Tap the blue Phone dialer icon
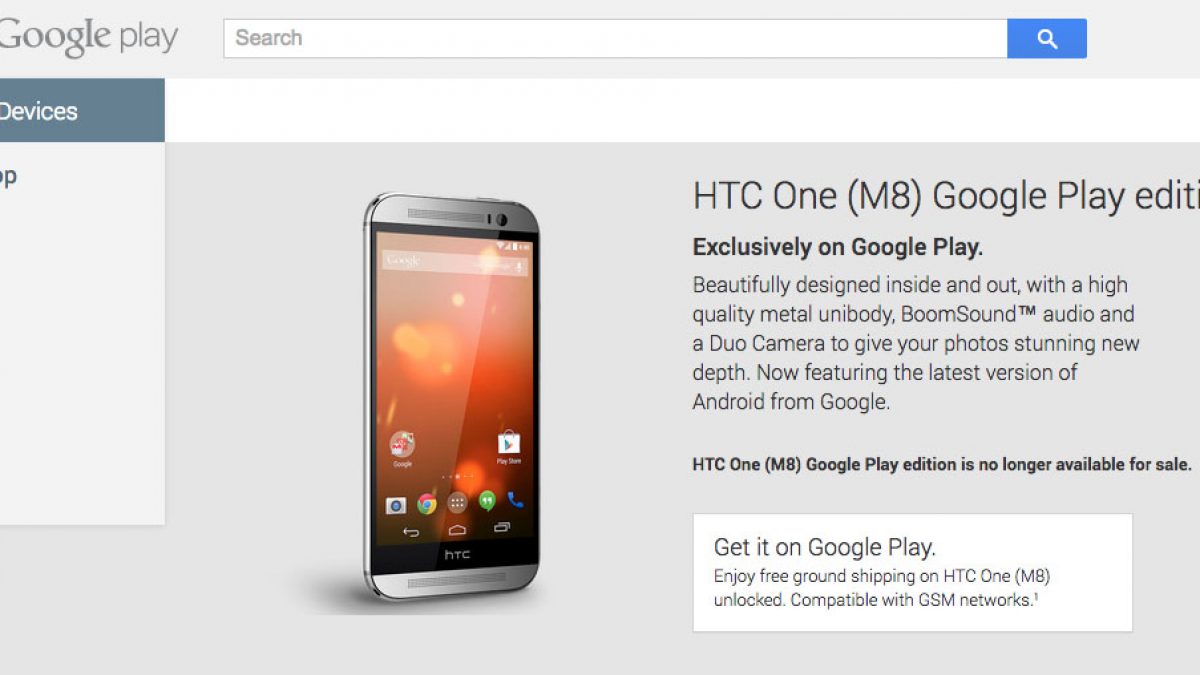The image size is (1200, 675). (515, 499)
